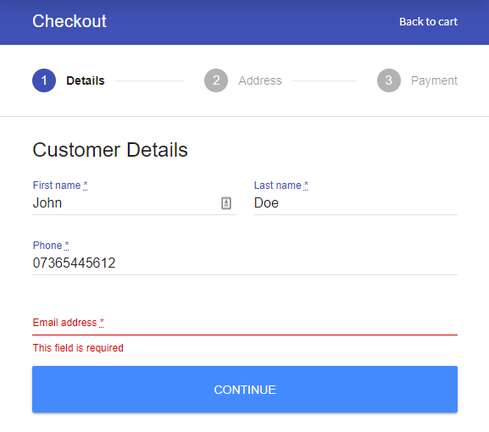Click the contact autofill icon in First name
Viewport: 489px width, 432px height.
(226, 203)
